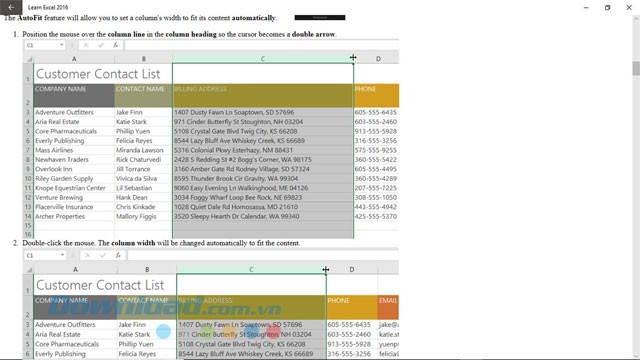Click the 'Learn Excel 2016' window title
640x360 pixels.
click(48, 7)
